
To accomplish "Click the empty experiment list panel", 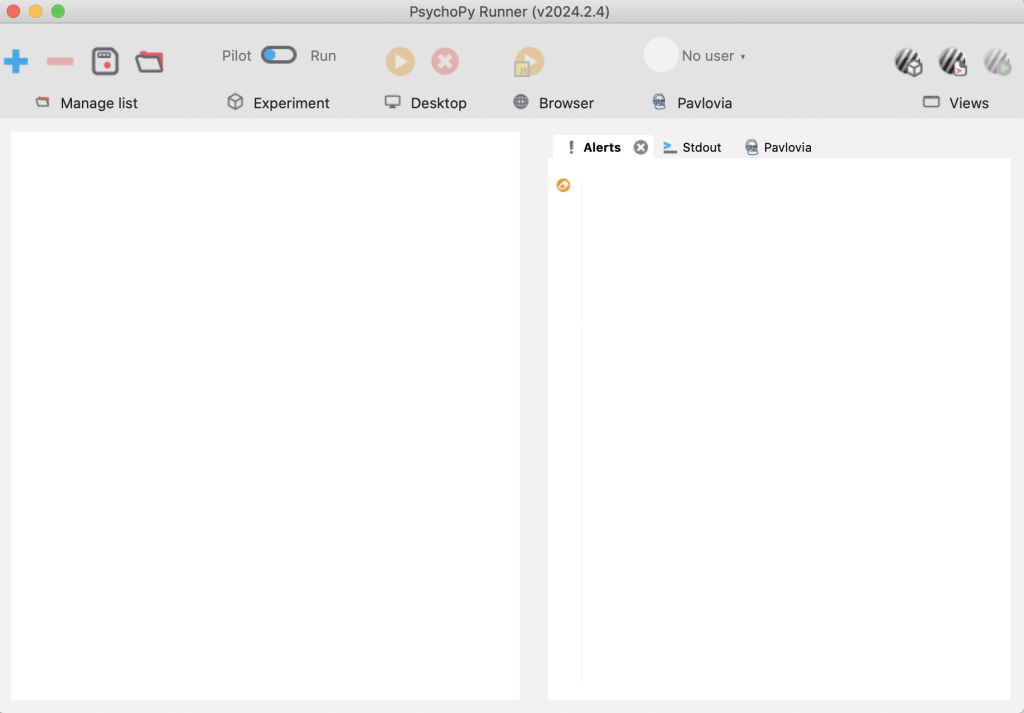I will tap(265, 415).
